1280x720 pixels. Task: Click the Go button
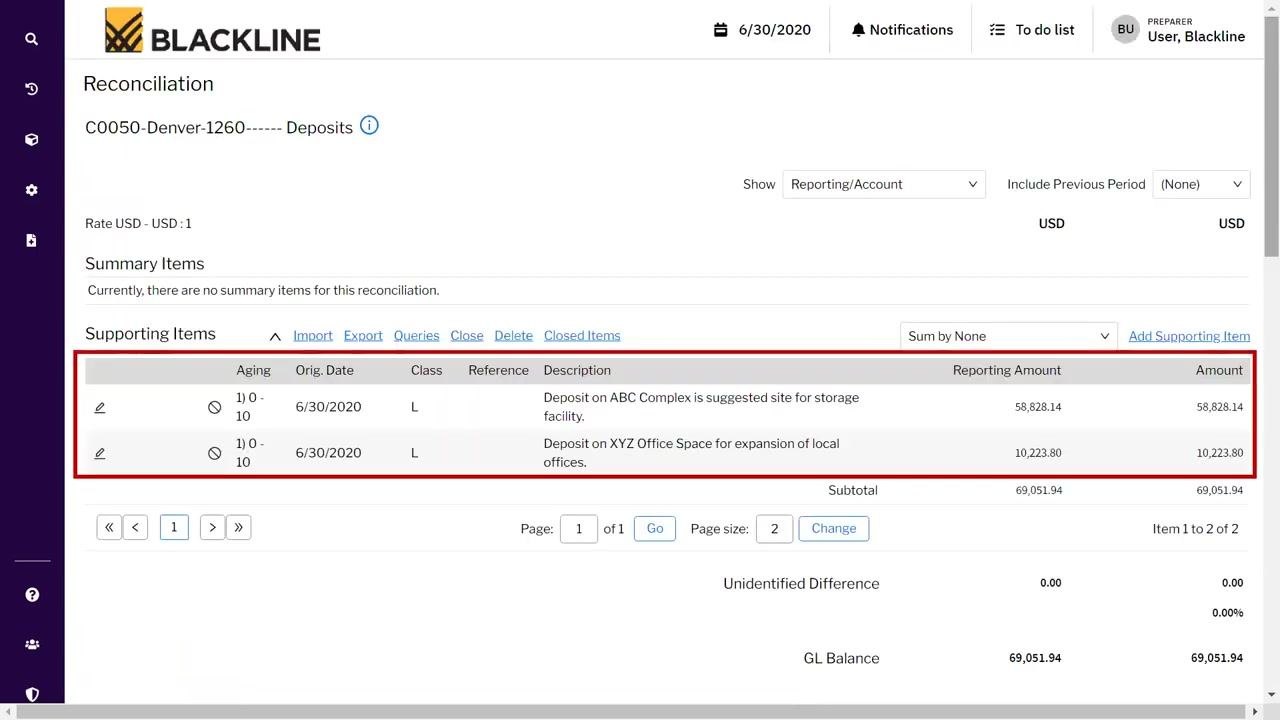coord(655,528)
